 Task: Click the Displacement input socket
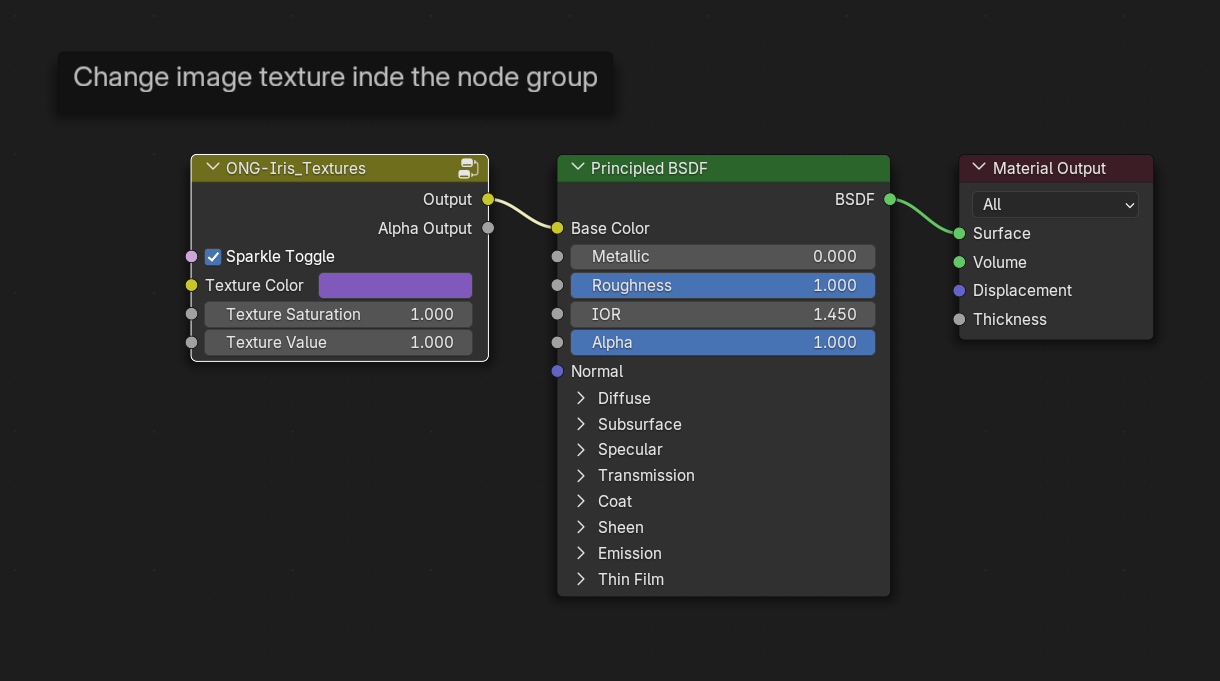click(959, 290)
